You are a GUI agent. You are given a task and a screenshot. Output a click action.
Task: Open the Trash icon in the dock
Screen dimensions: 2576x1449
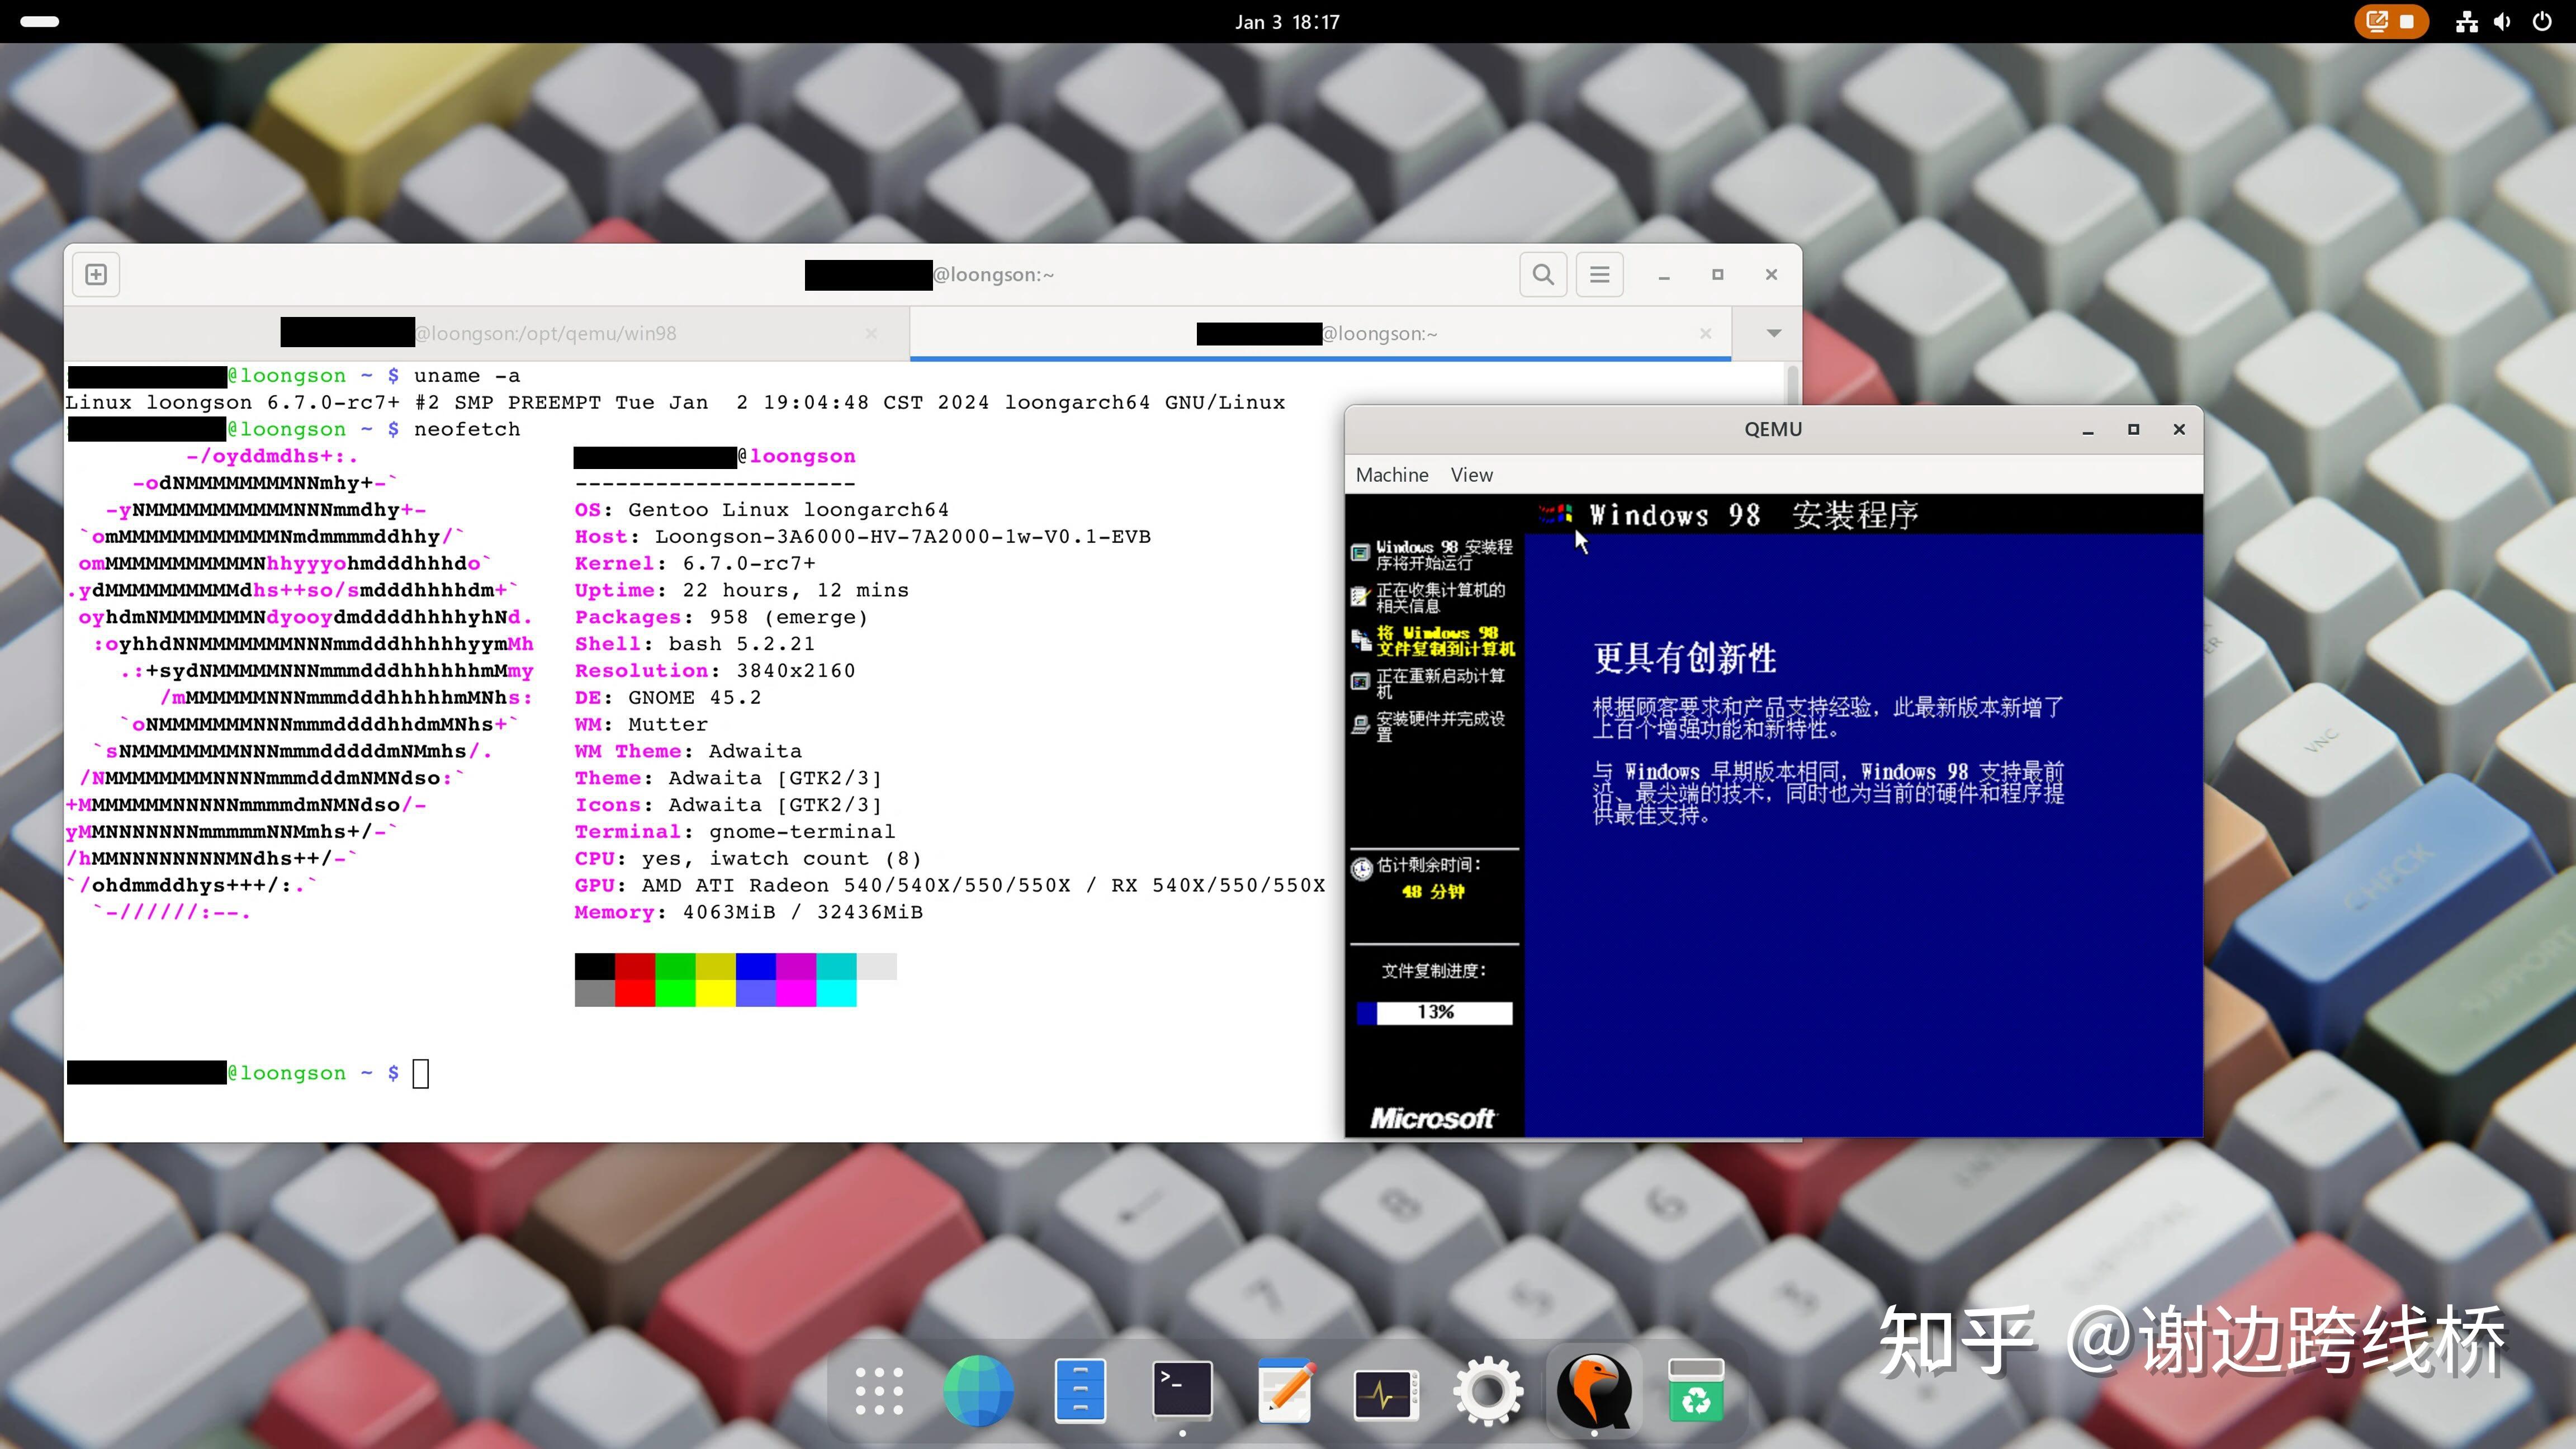click(1696, 1390)
